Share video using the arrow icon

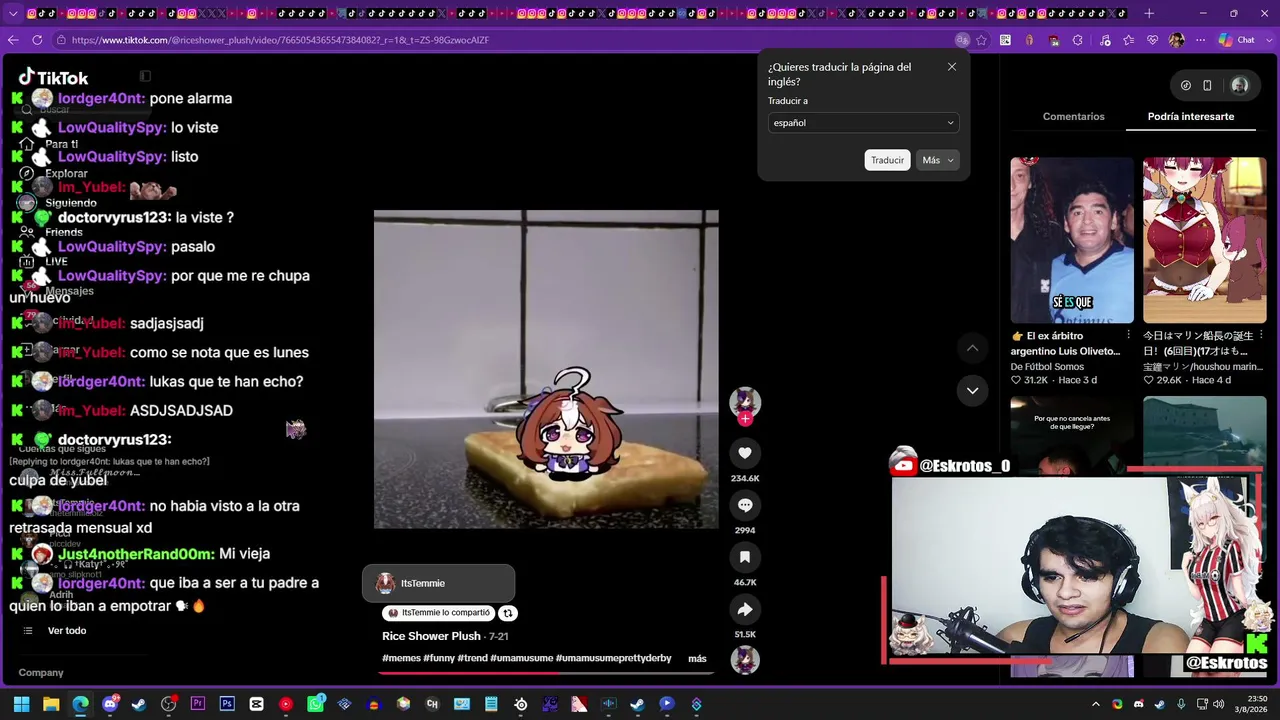pos(745,609)
